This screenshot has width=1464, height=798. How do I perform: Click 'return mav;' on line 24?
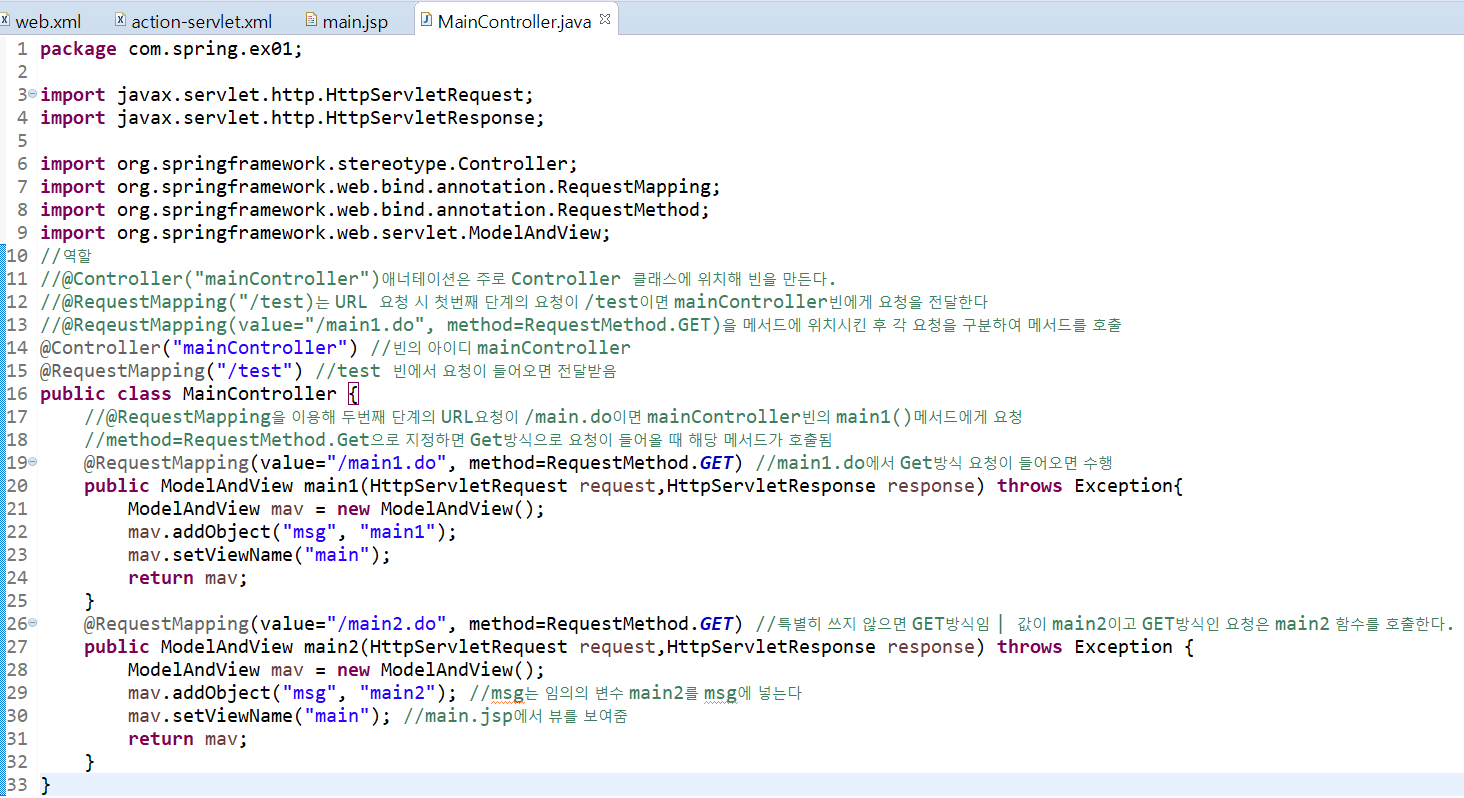[x=187, y=578]
